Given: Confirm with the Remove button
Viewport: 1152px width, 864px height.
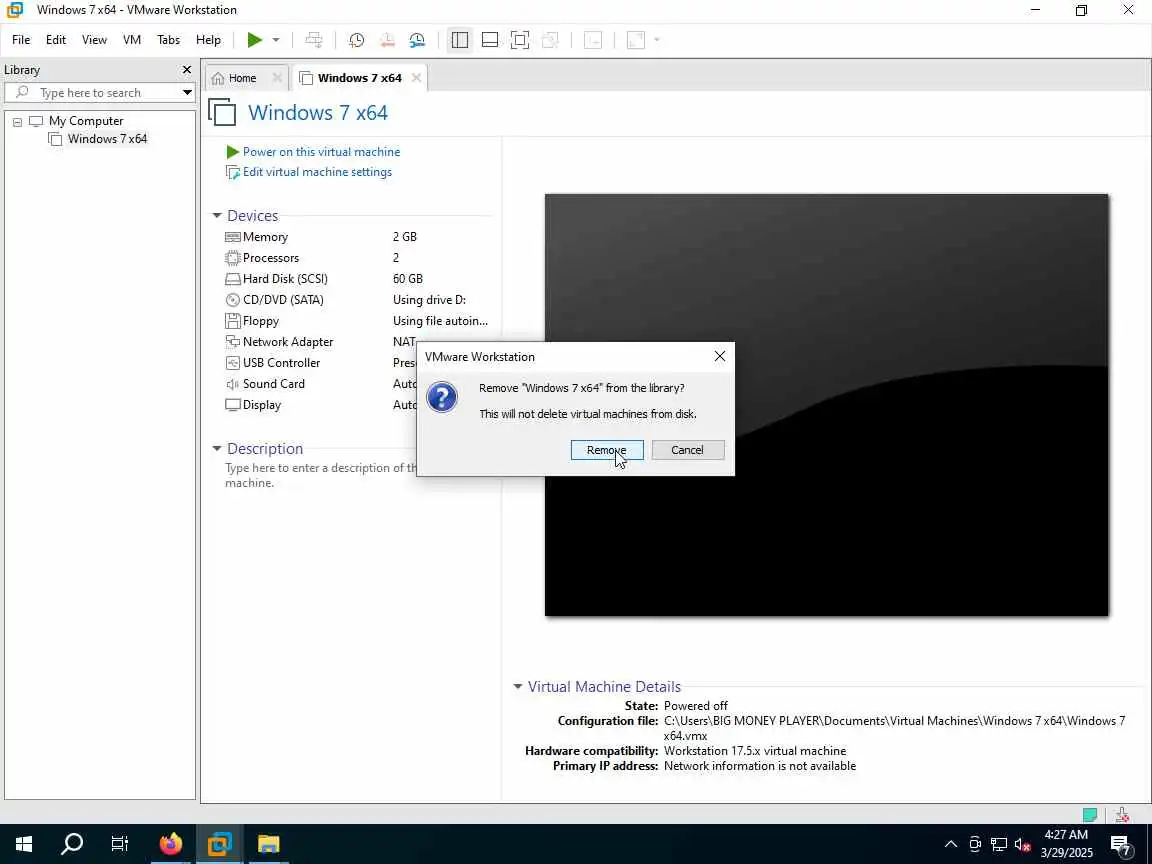Looking at the screenshot, I should pos(607,450).
